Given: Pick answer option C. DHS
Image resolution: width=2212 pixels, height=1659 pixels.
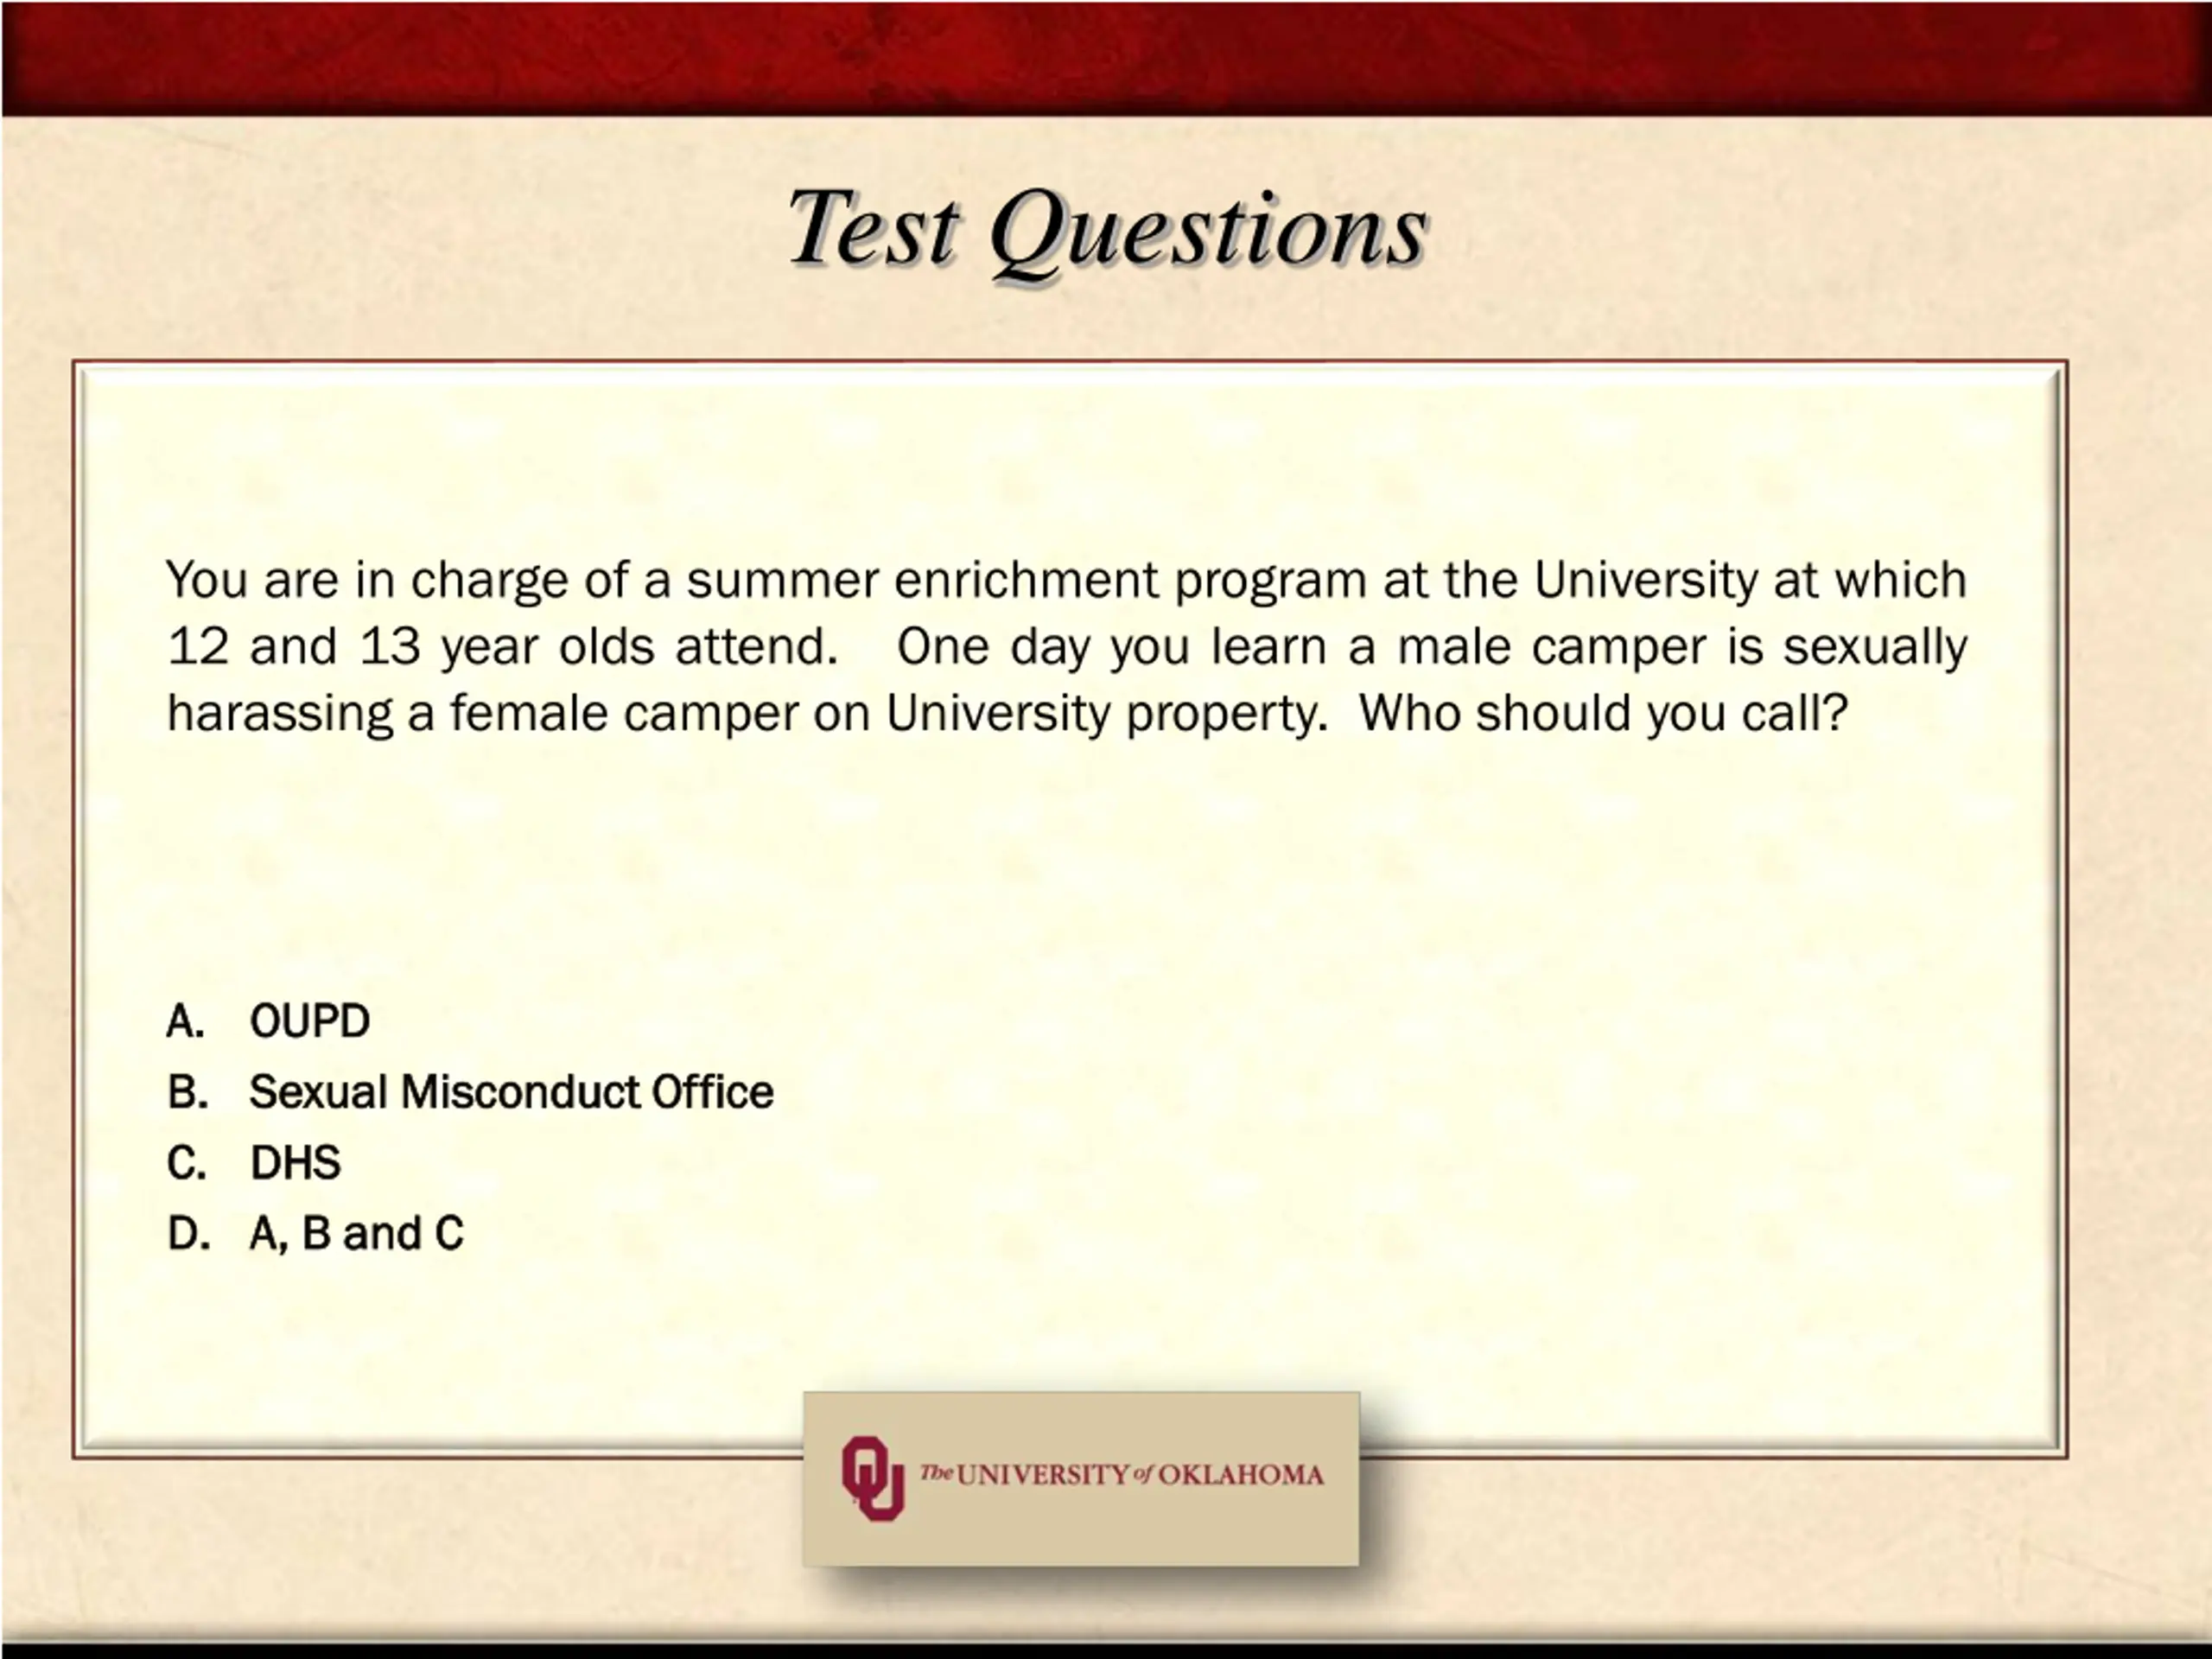Looking at the screenshot, I should 254,1163.
